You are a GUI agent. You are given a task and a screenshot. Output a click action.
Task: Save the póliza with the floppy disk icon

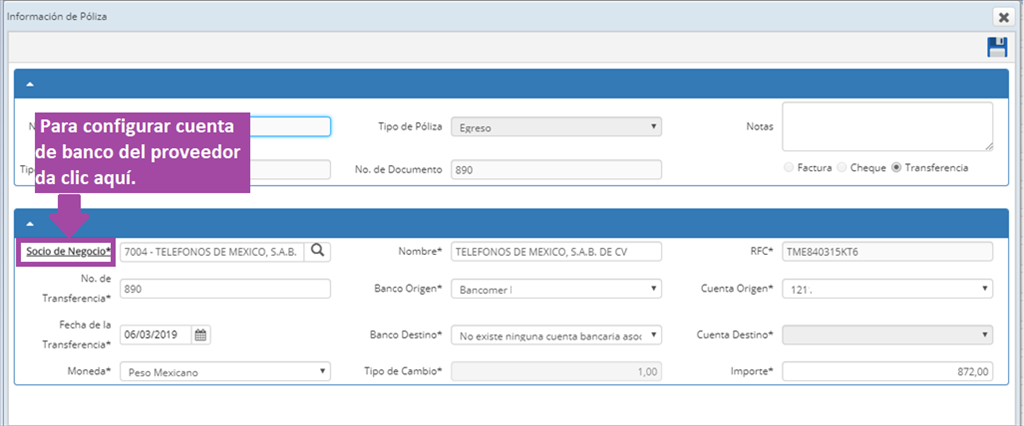(x=997, y=48)
